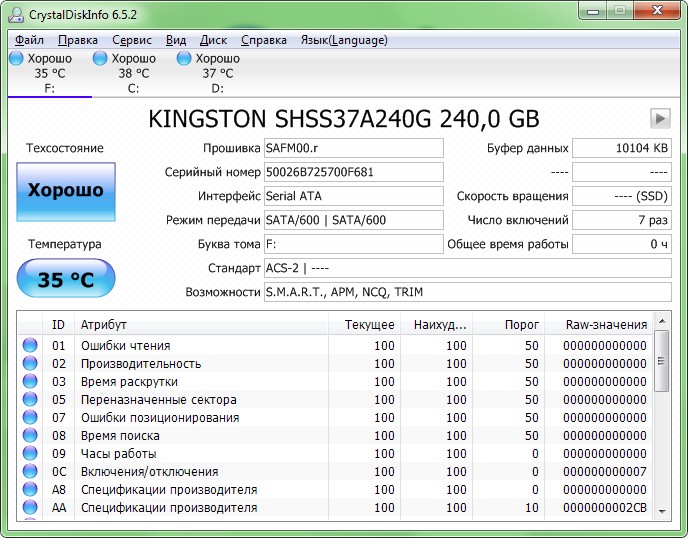
Task: Click the Текущее column header
Action: coord(365,324)
